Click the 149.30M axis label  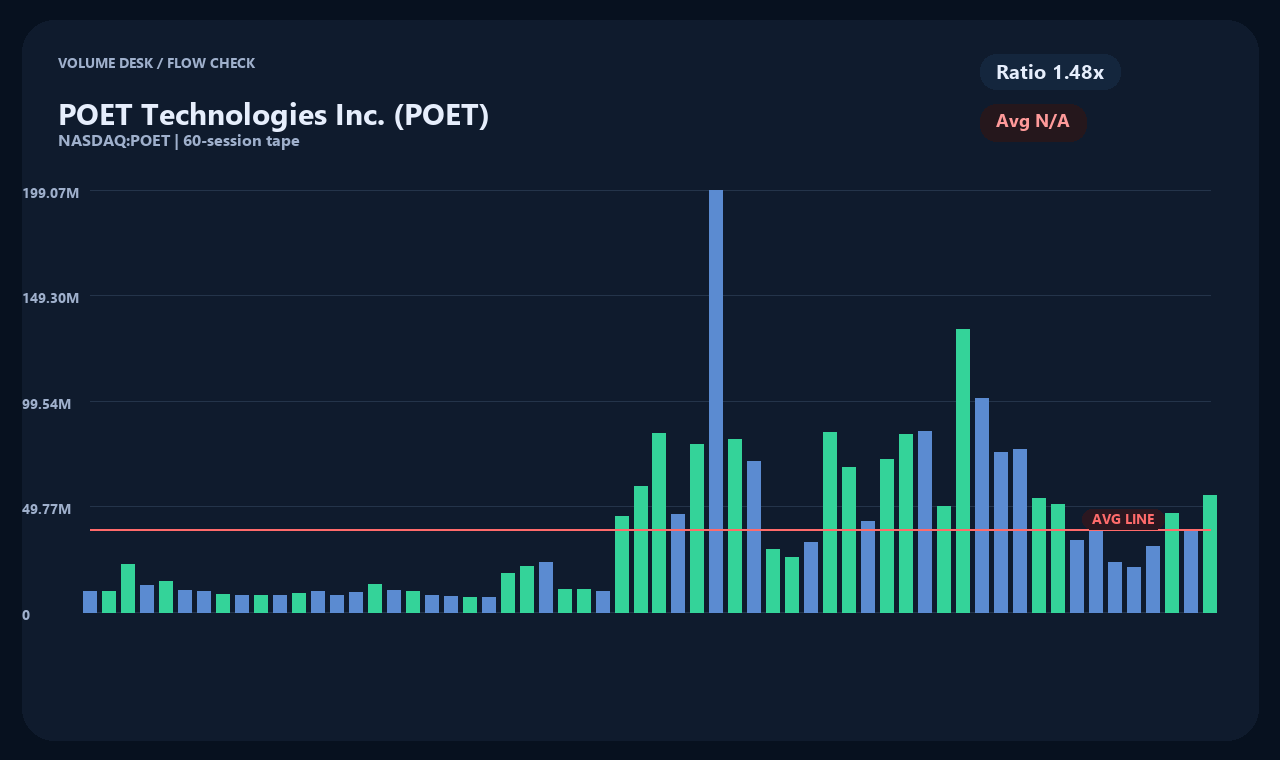click(50, 298)
